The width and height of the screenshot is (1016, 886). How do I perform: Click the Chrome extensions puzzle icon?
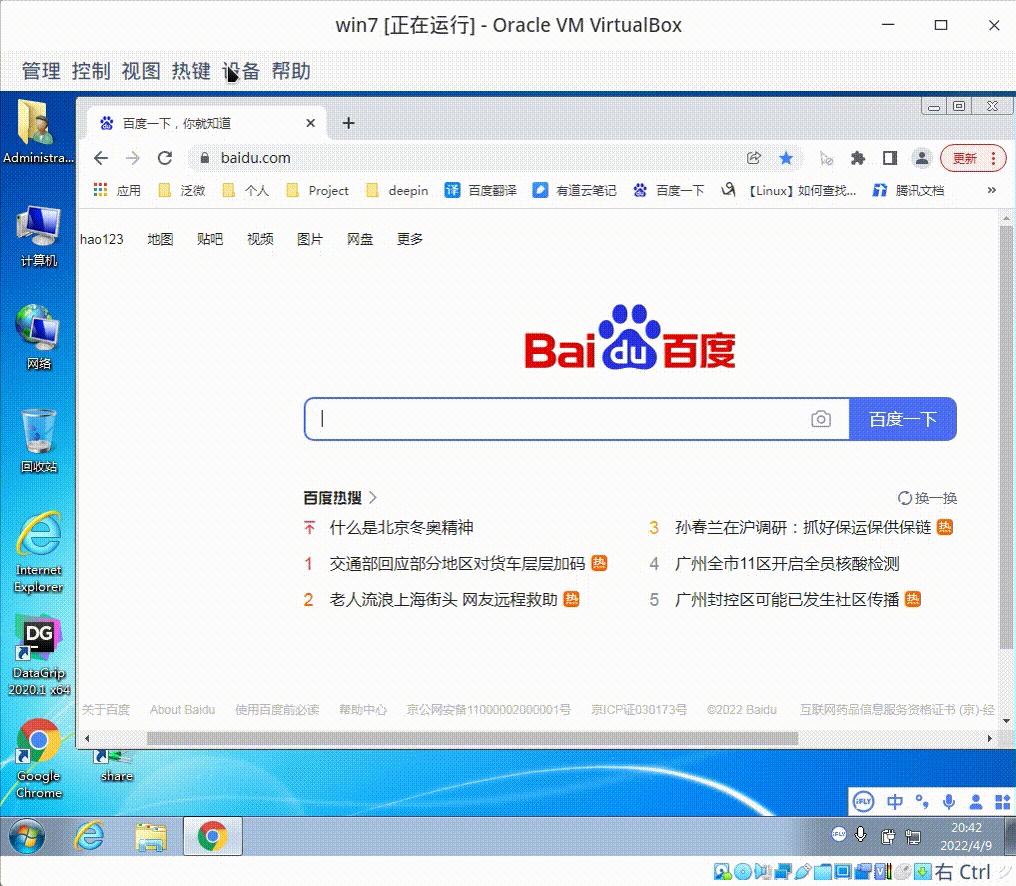point(858,158)
